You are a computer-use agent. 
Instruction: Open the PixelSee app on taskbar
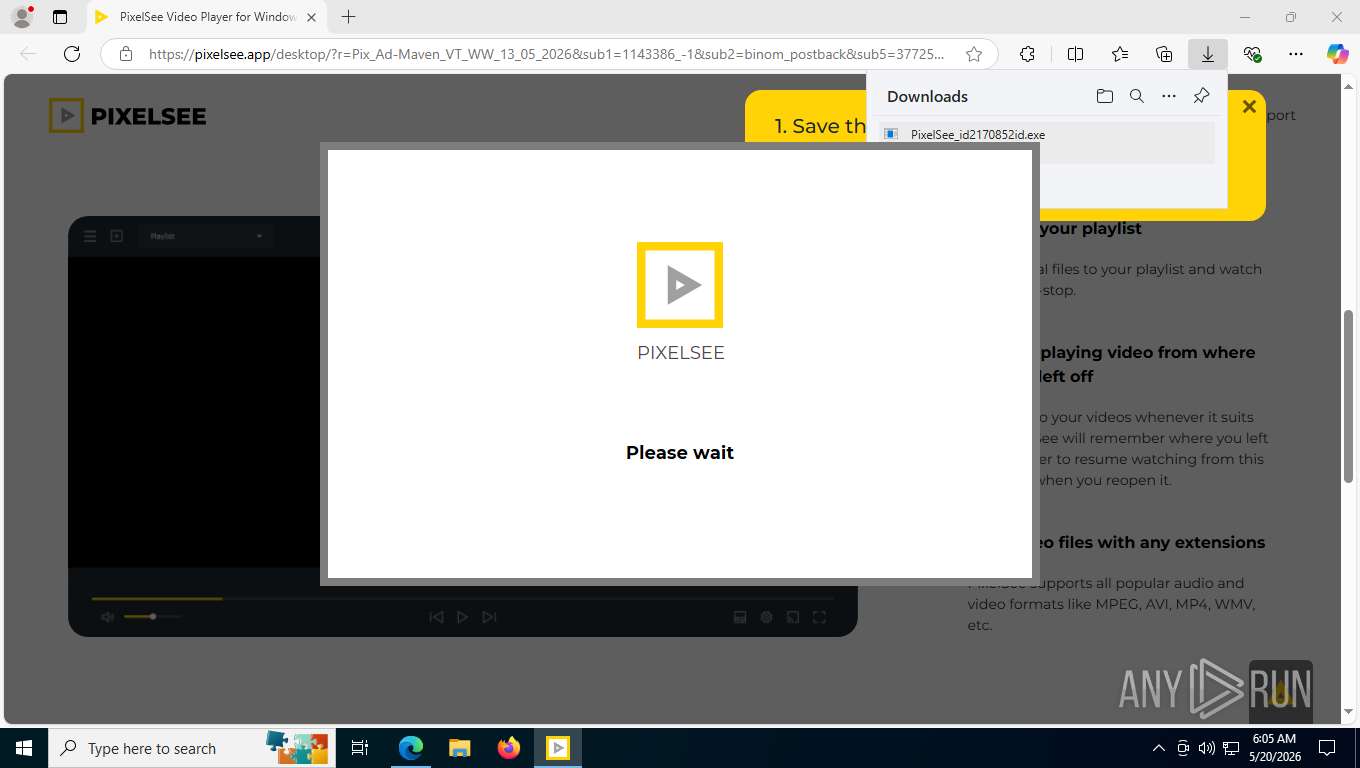(x=558, y=748)
